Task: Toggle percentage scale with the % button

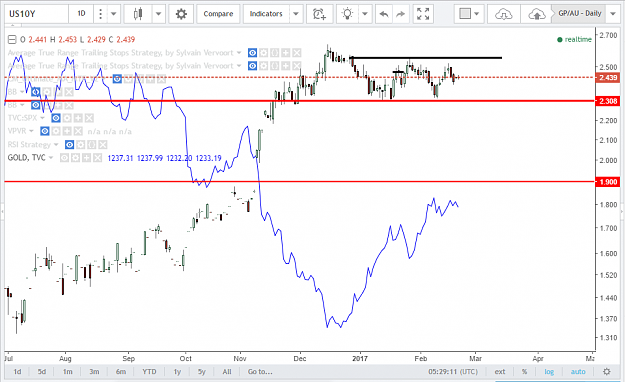Action: coord(524,372)
